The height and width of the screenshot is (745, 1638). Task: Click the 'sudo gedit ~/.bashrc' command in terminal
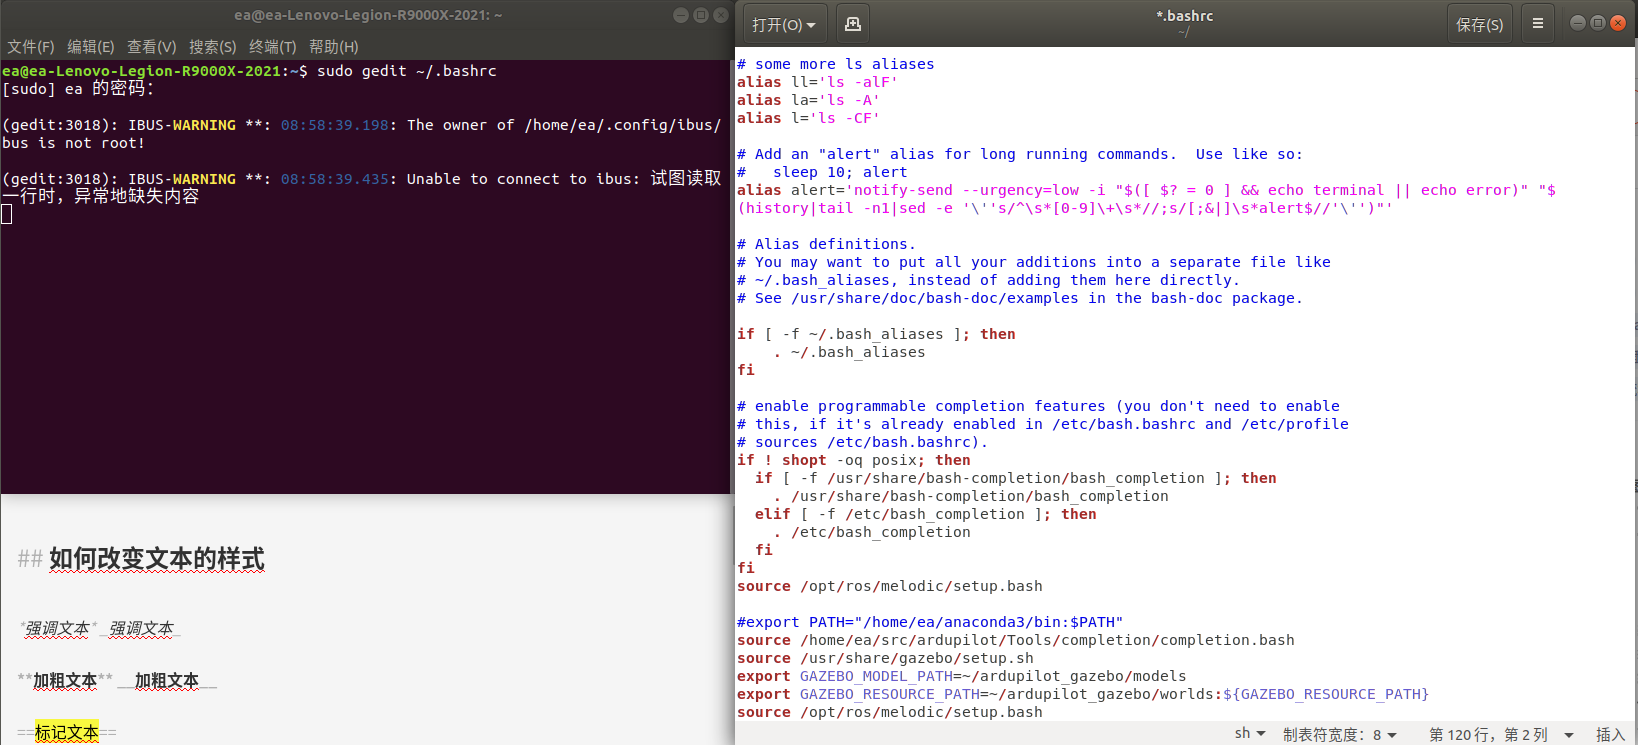point(407,71)
